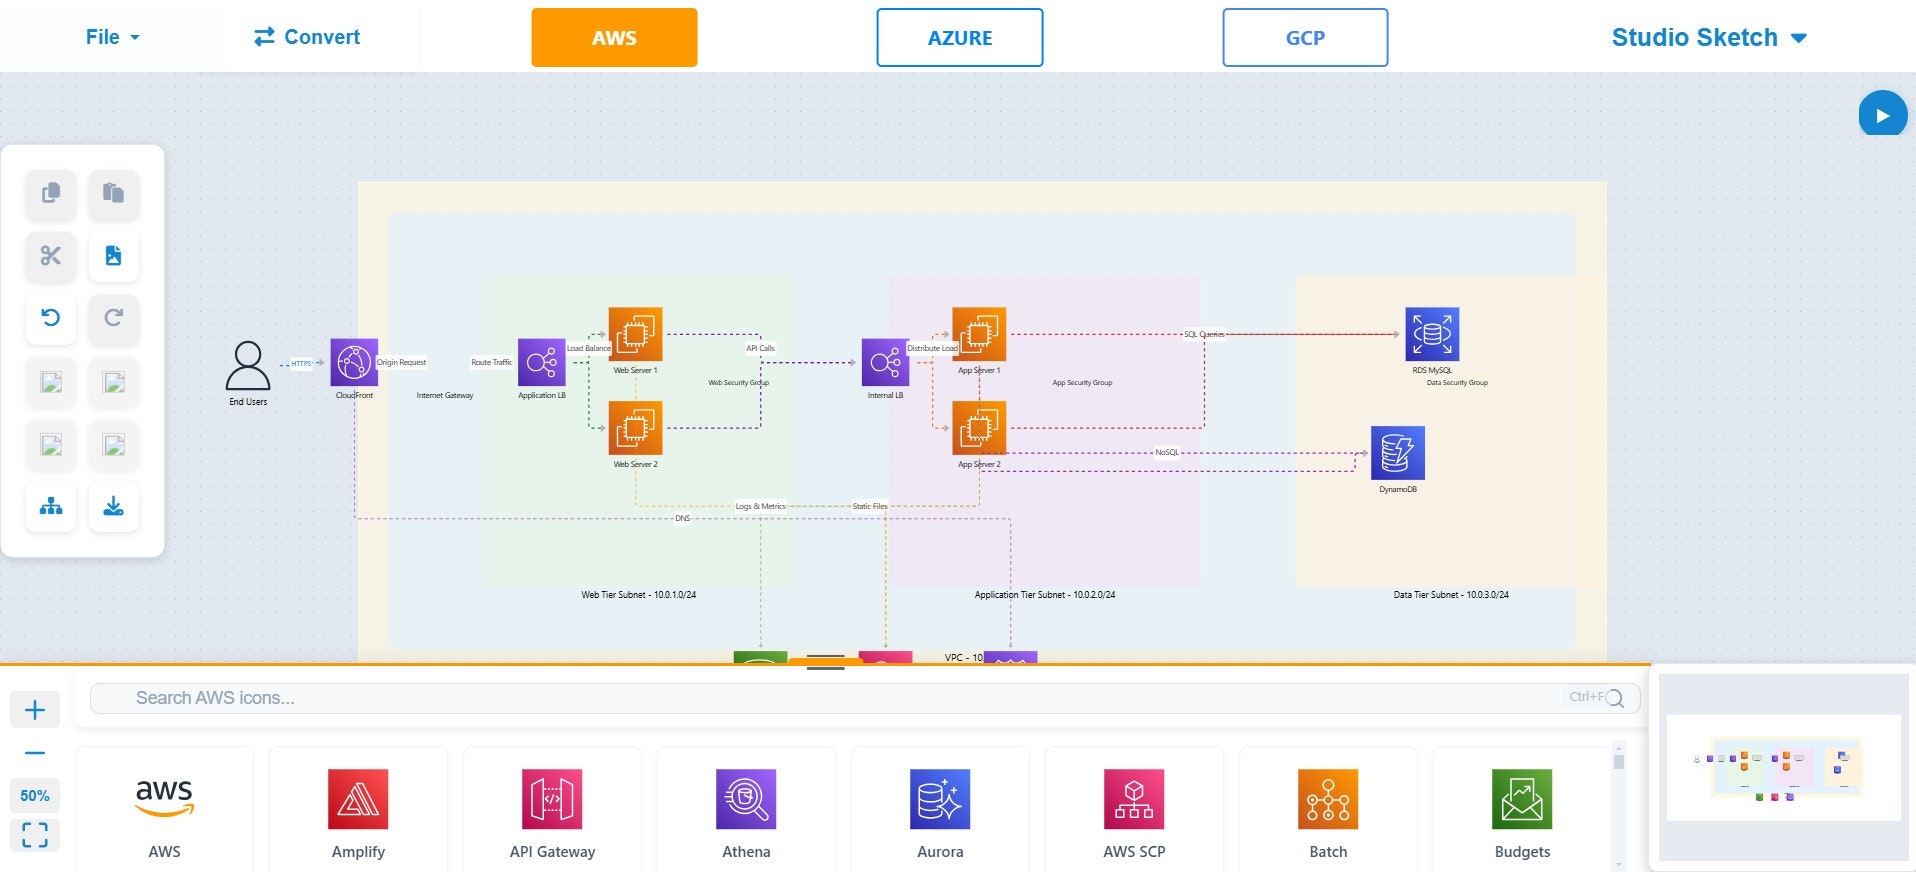The image size is (1916, 872).
Task: Click the Internet Gateway label
Action: 445,396
